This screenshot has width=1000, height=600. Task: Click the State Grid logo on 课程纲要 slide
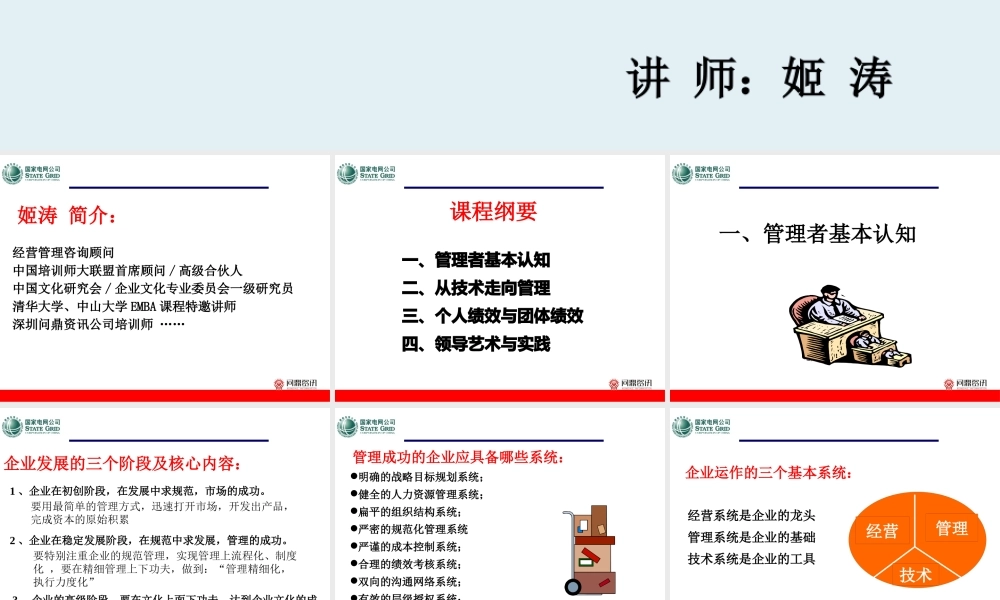pyautogui.click(x=366, y=173)
